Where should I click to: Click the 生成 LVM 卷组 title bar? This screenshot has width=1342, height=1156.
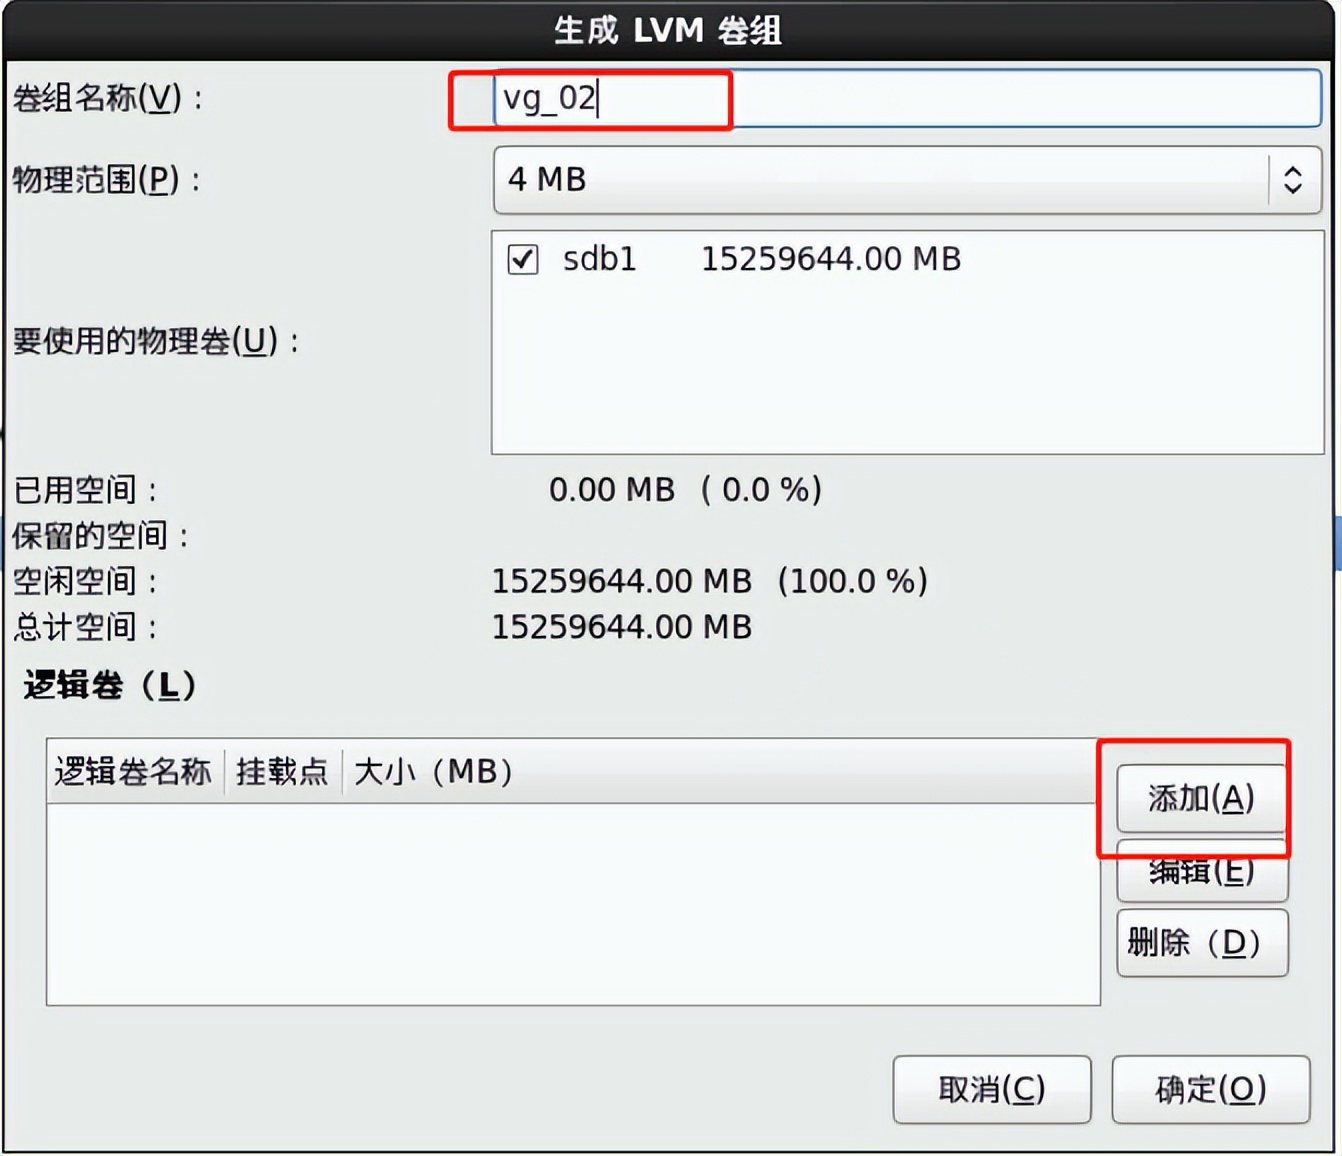671,31
